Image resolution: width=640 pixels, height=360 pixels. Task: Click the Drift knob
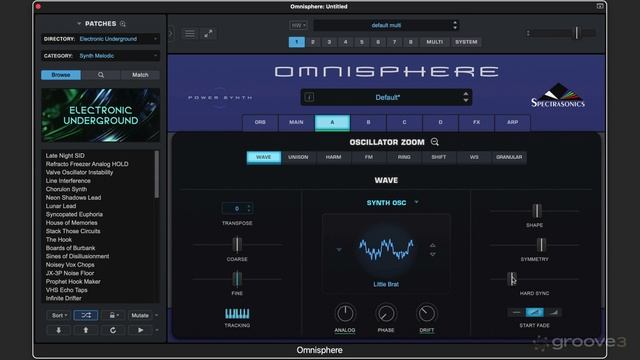point(427,313)
